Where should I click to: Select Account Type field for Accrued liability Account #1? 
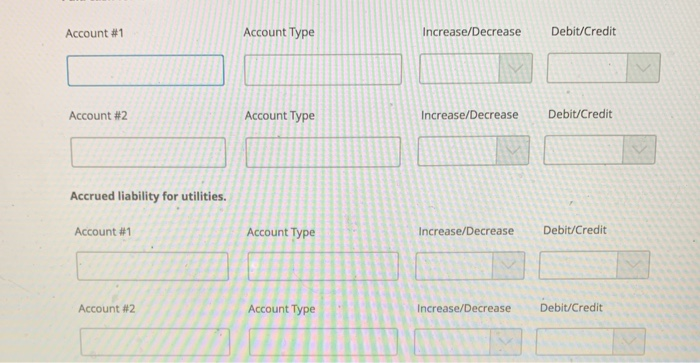(x=323, y=267)
